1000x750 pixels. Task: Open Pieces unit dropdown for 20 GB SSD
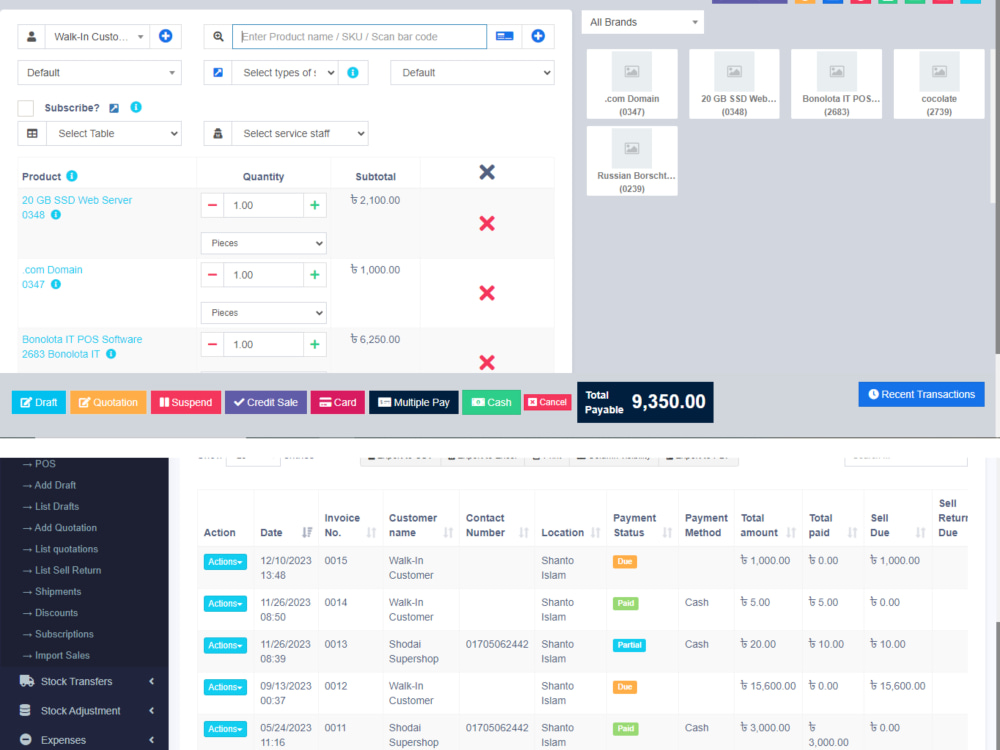(263, 243)
